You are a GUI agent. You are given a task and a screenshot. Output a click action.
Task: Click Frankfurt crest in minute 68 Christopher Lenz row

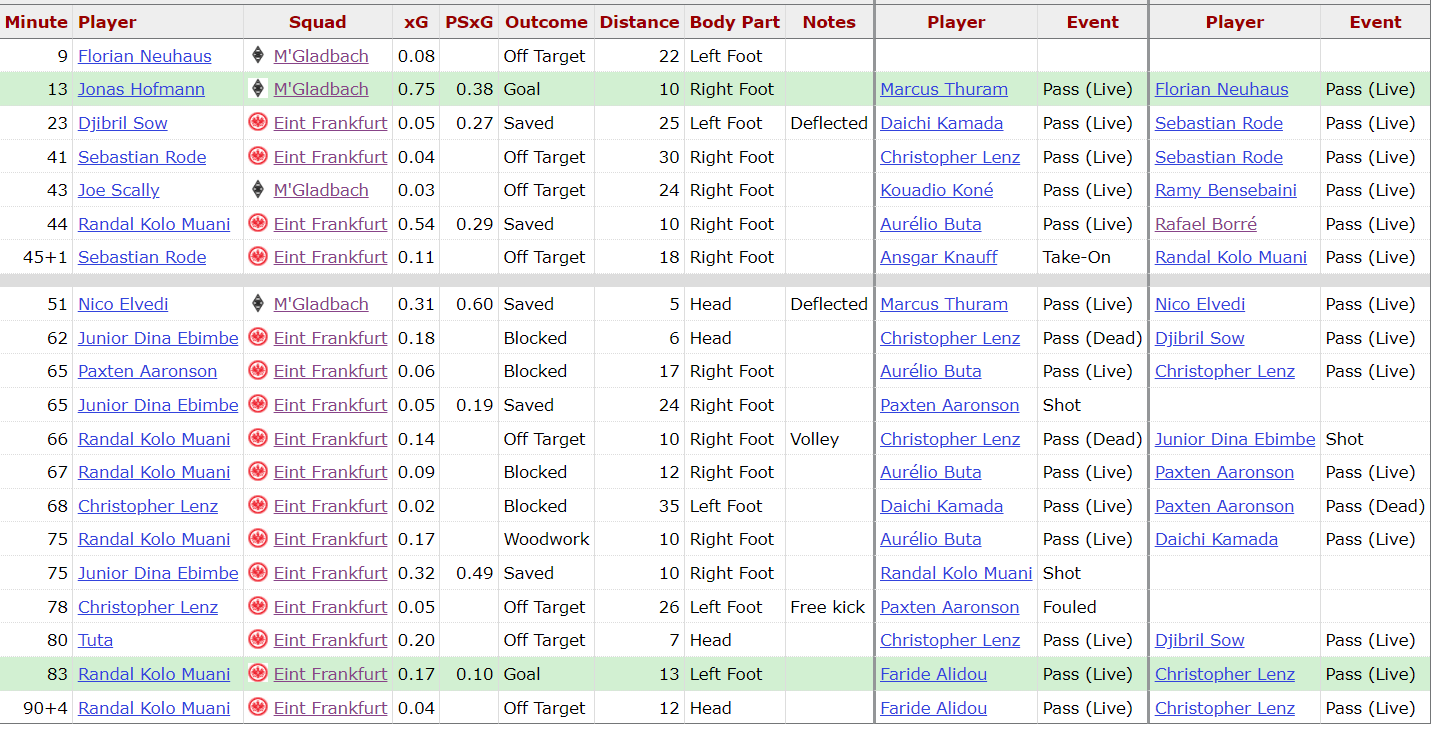click(x=257, y=506)
